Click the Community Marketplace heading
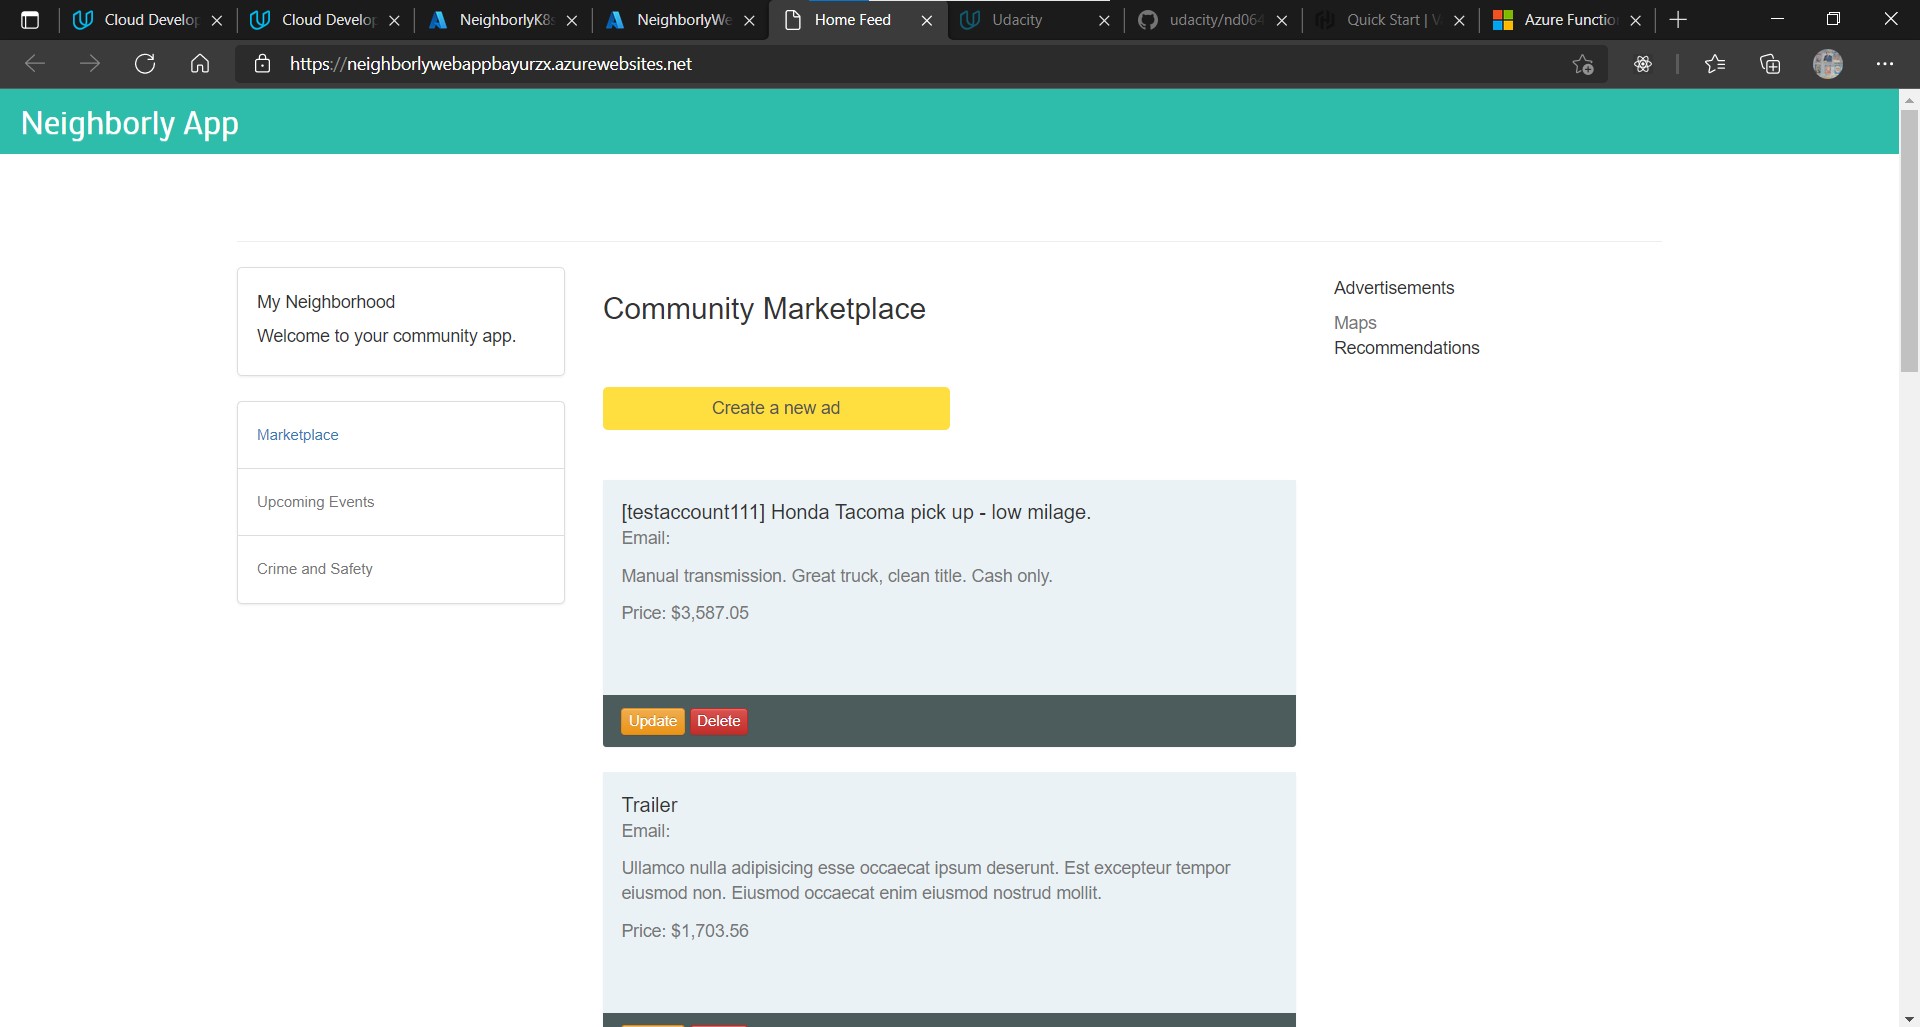 coord(764,309)
